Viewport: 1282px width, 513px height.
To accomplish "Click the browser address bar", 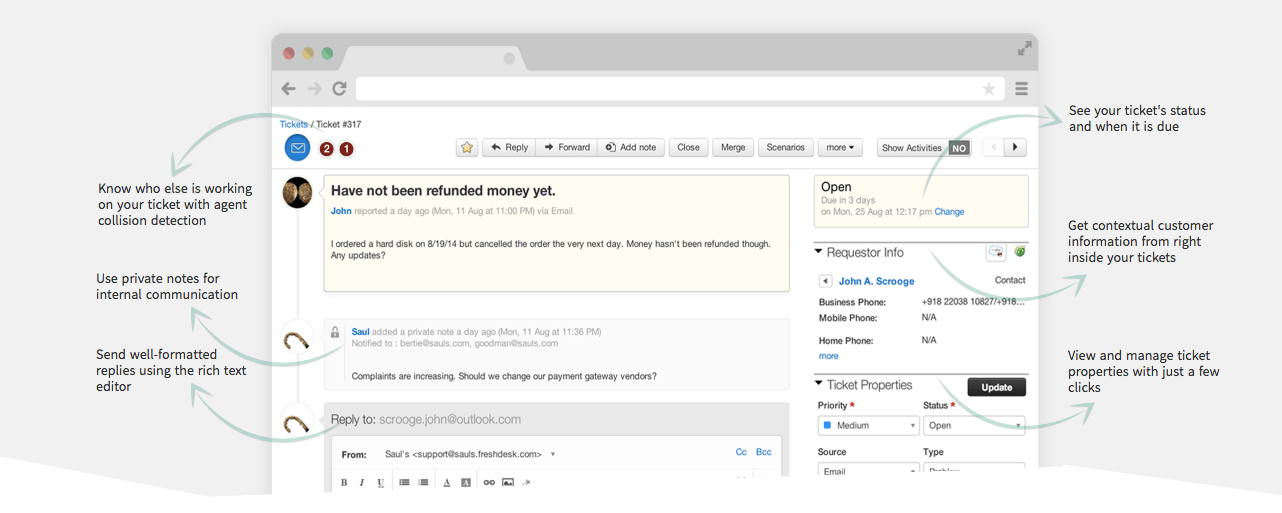I will [x=680, y=89].
